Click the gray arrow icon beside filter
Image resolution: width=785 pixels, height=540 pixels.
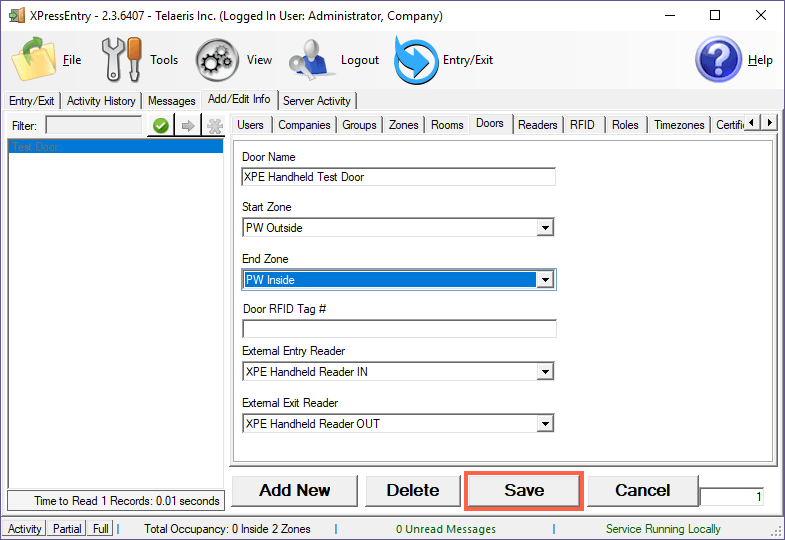(x=187, y=126)
